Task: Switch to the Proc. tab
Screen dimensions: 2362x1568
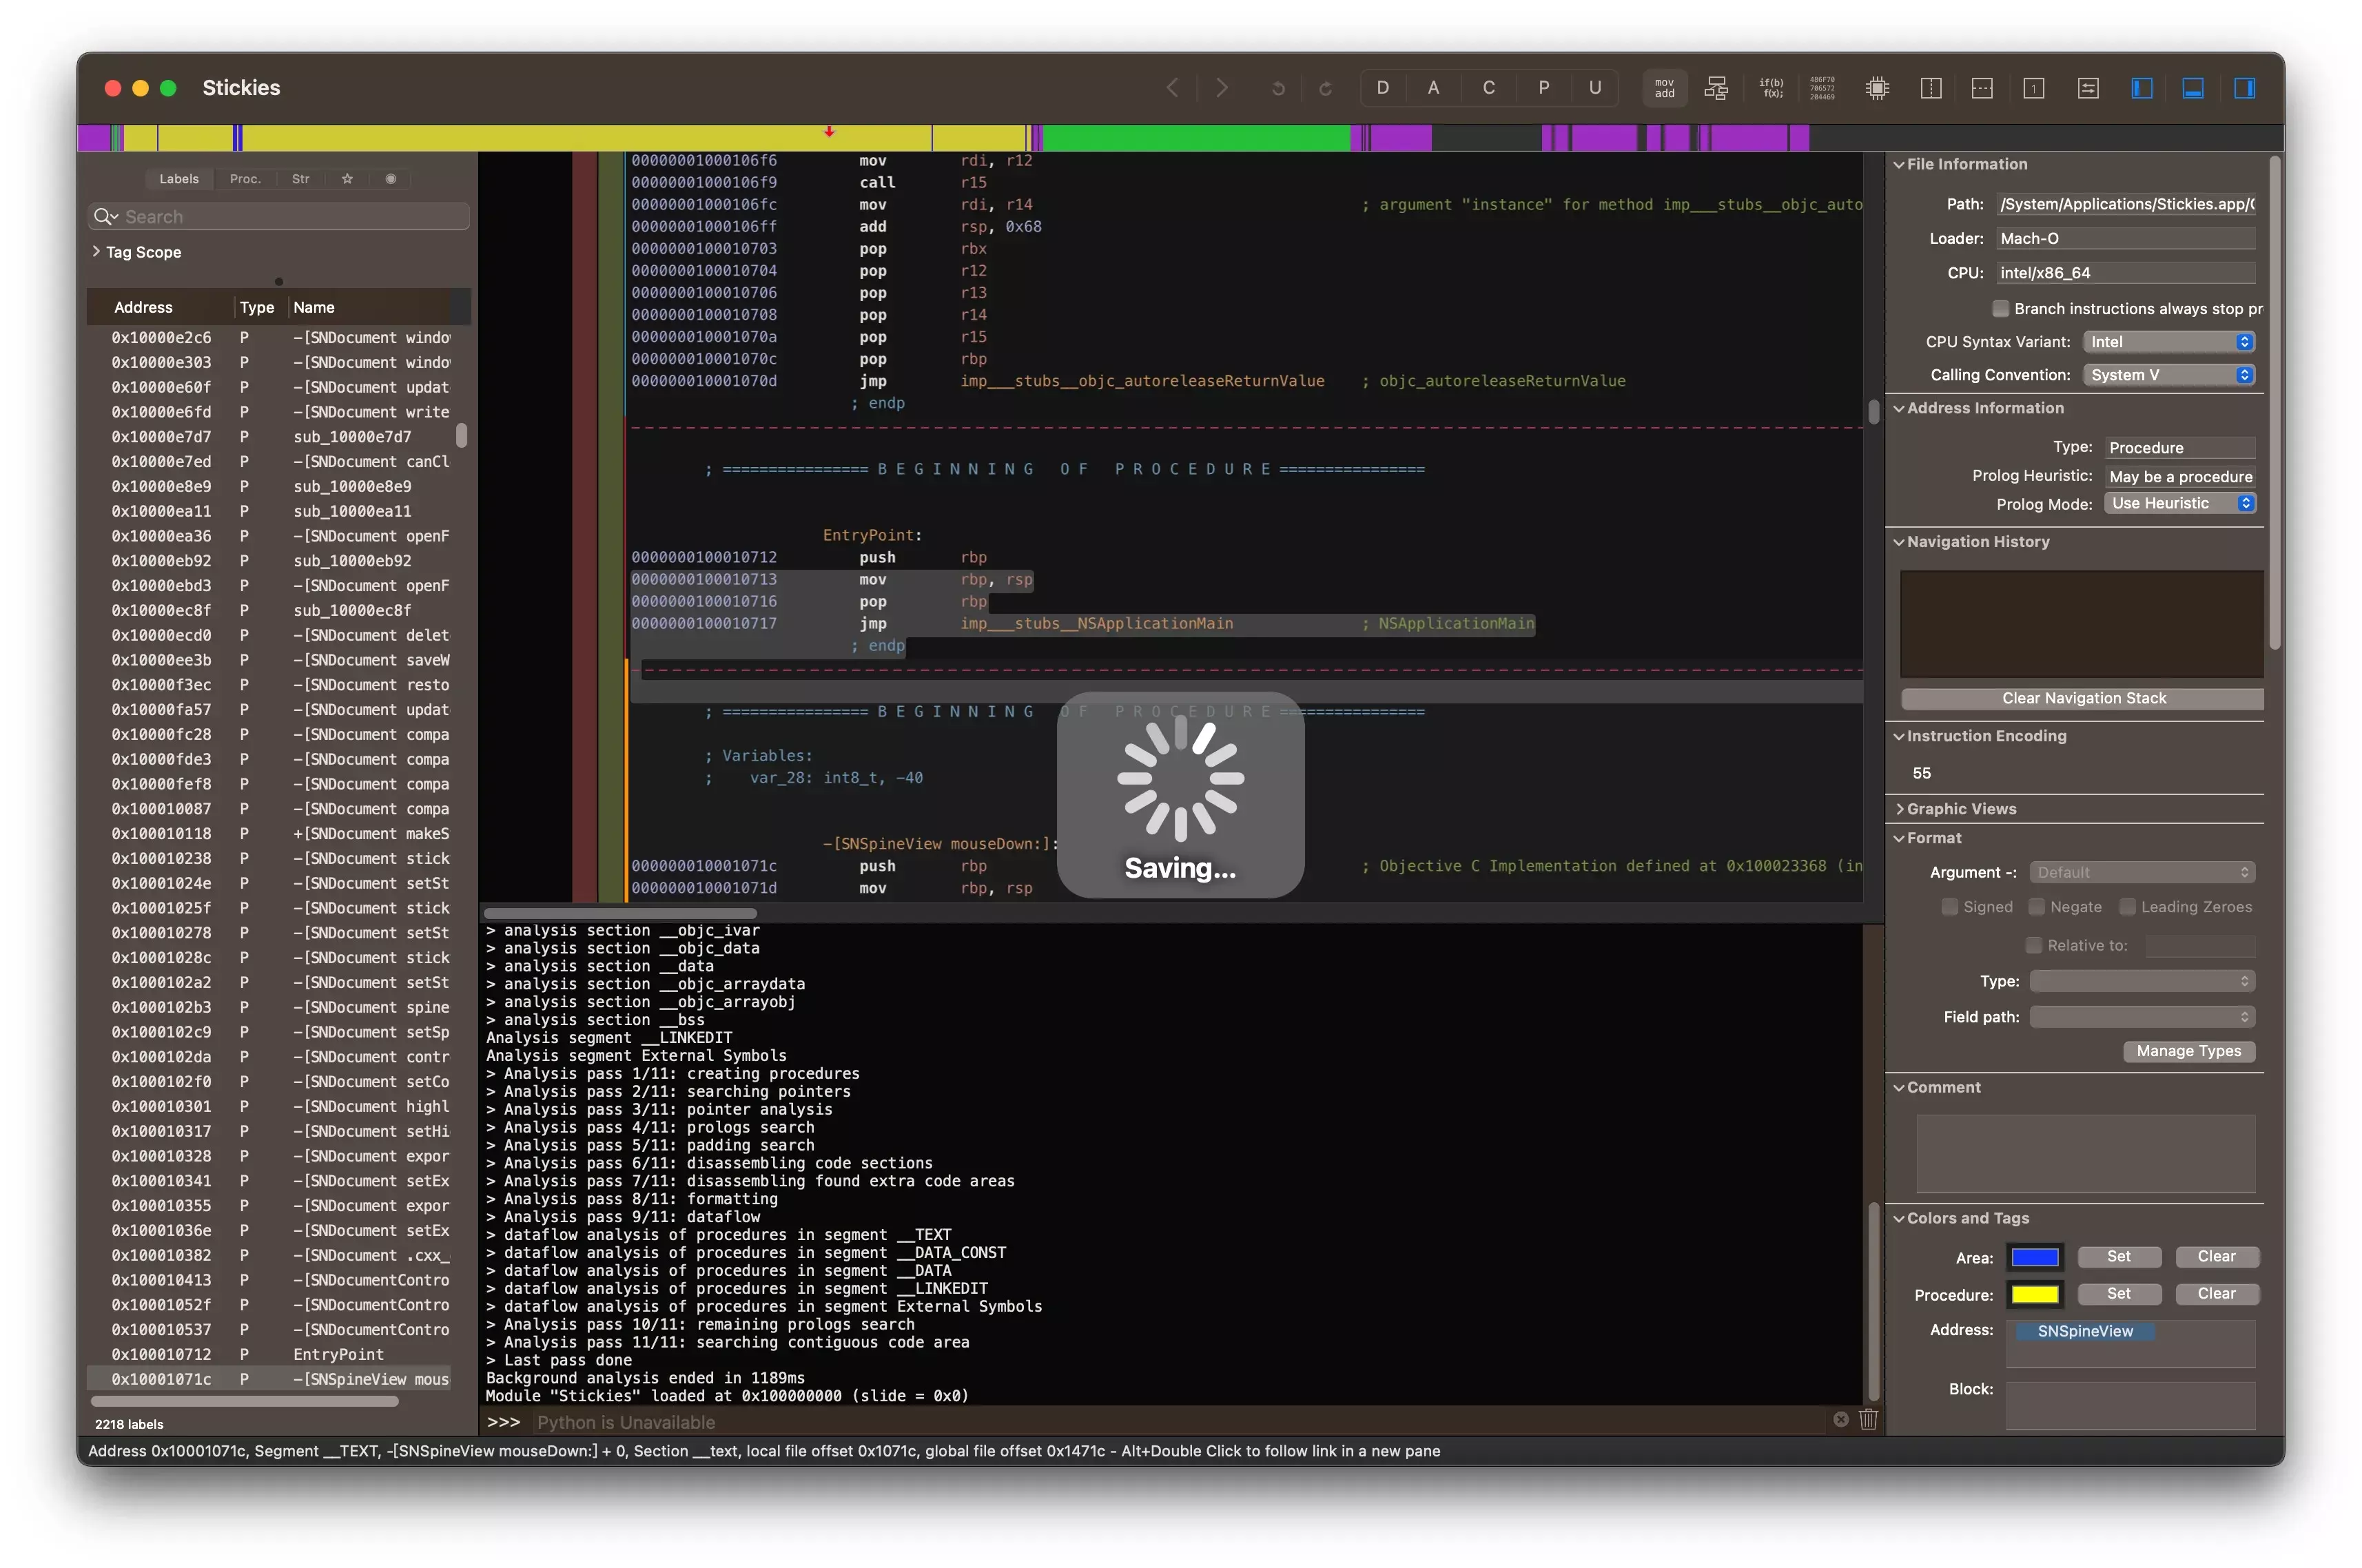Action: [x=245, y=179]
